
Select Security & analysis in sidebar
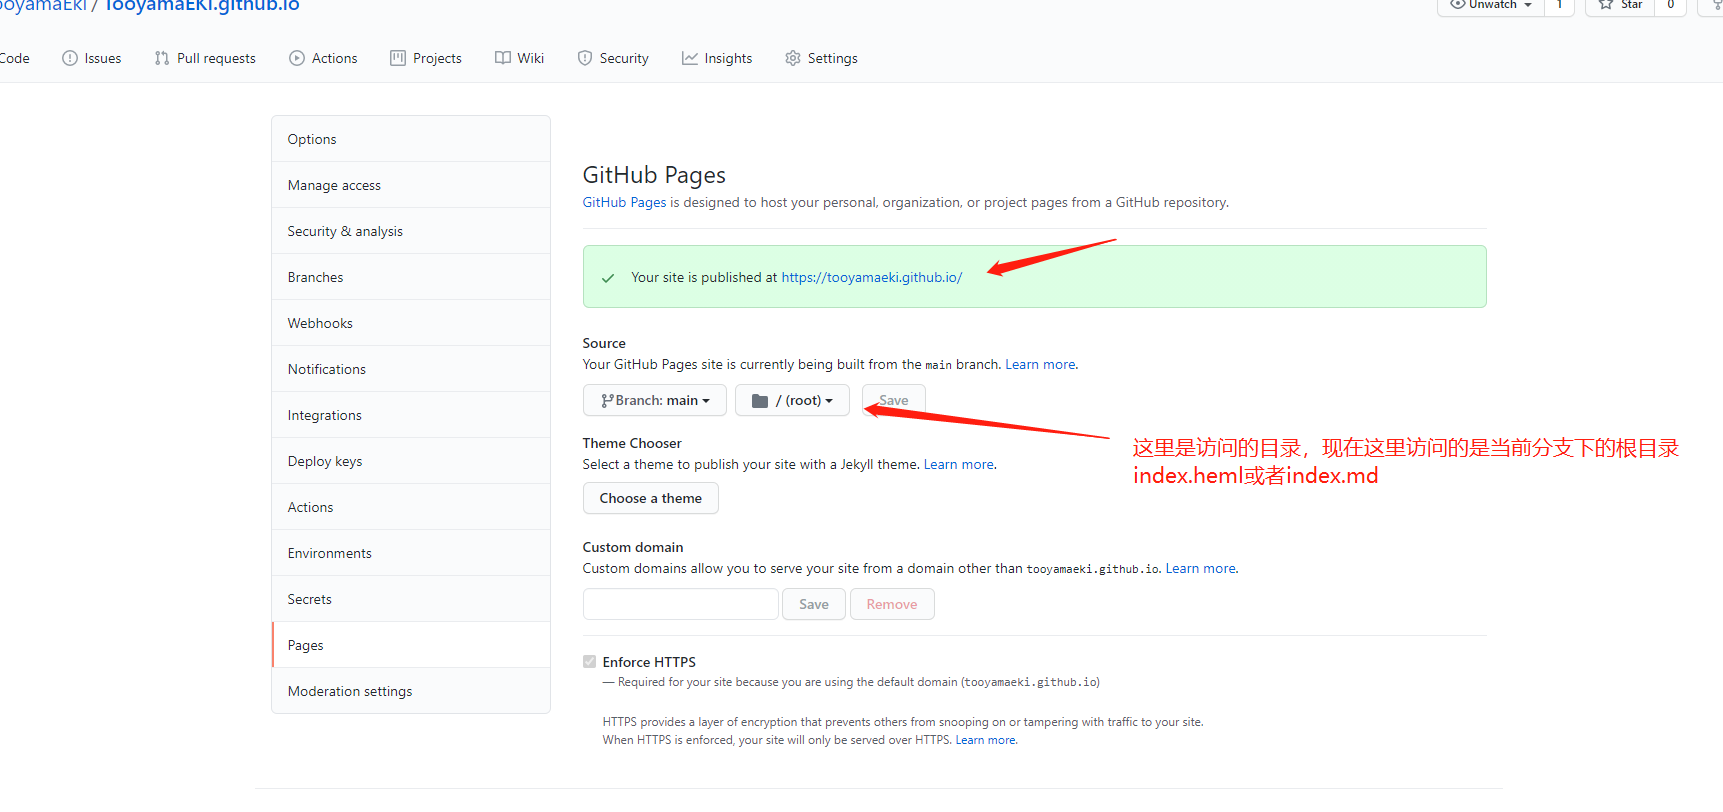[411, 231]
